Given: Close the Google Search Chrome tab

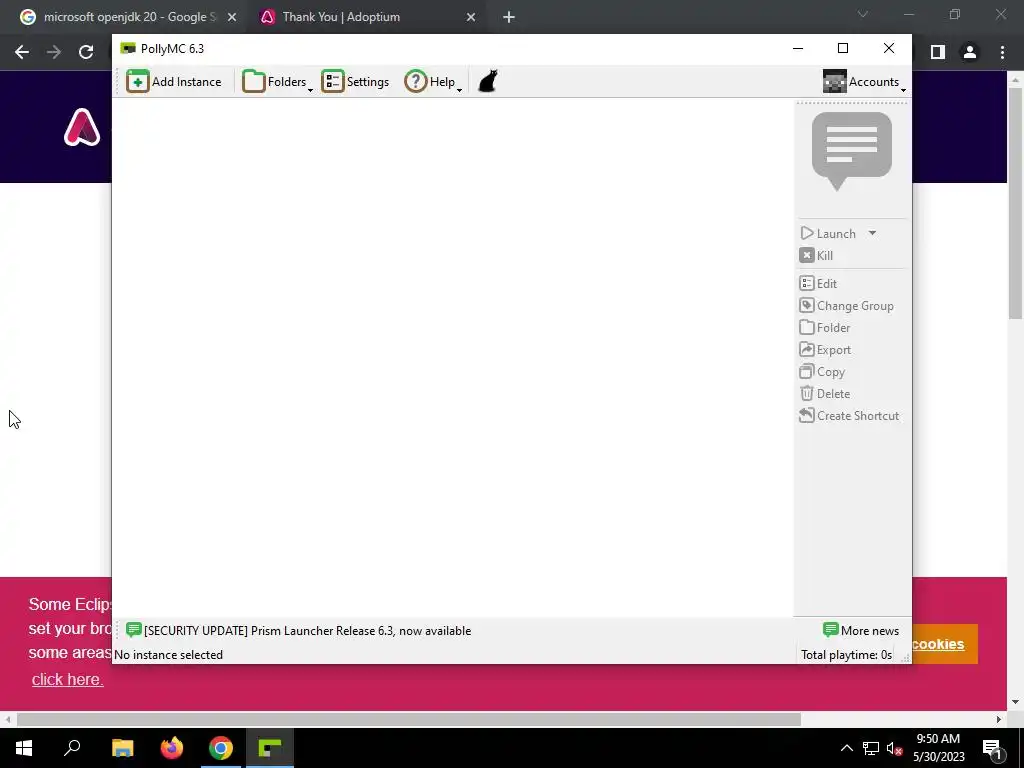Looking at the screenshot, I should [232, 17].
